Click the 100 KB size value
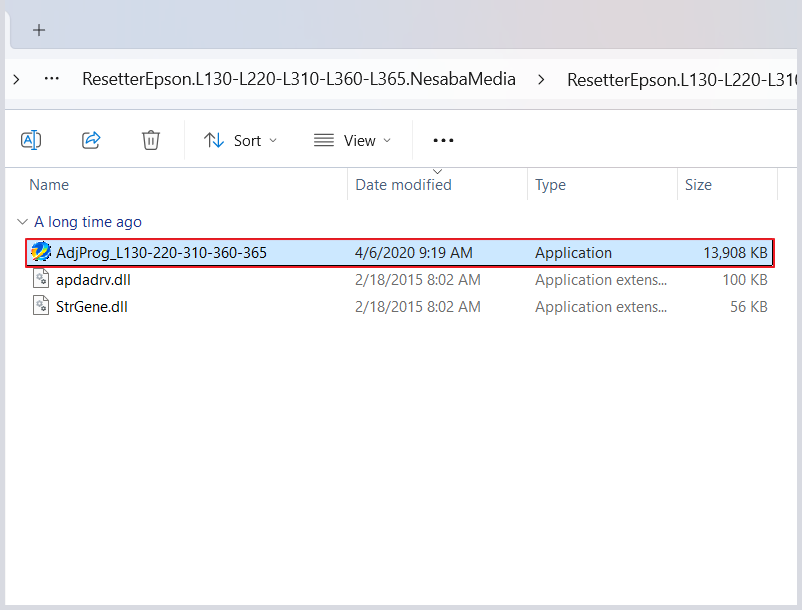Screen dimensions: 802x610 (745, 280)
